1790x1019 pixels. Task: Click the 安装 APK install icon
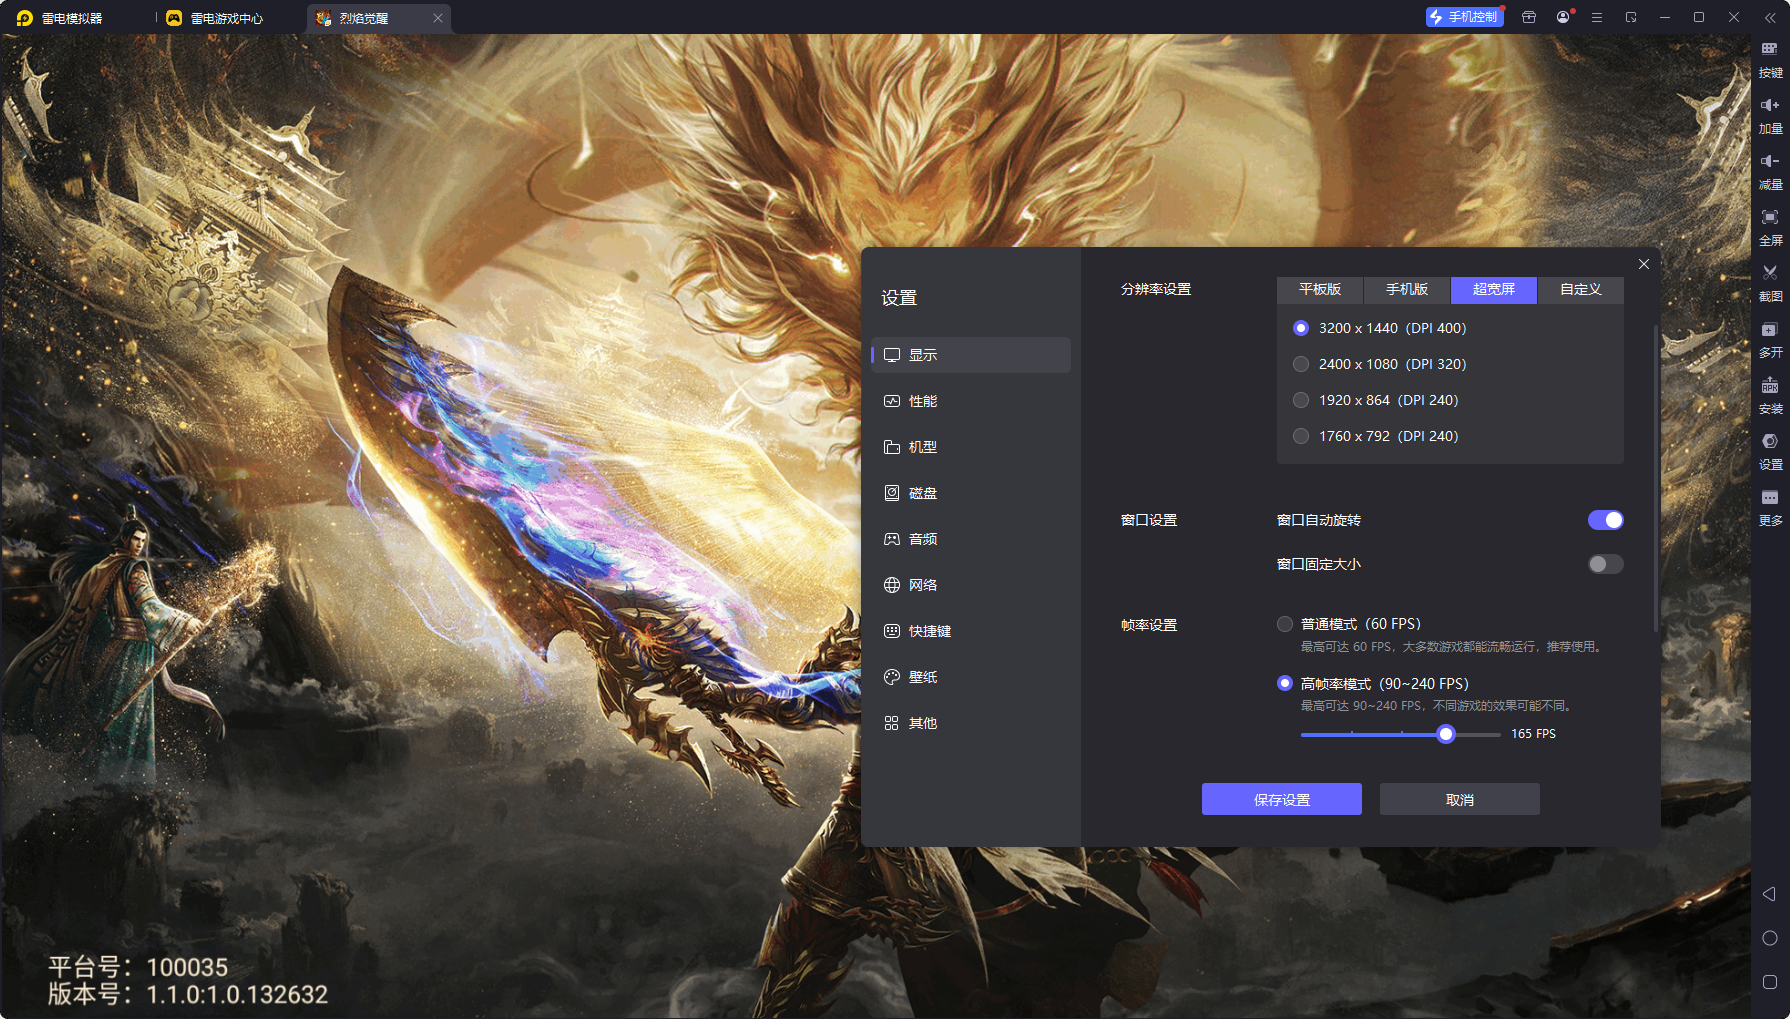pyautogui.click(x=1769, y=394)
